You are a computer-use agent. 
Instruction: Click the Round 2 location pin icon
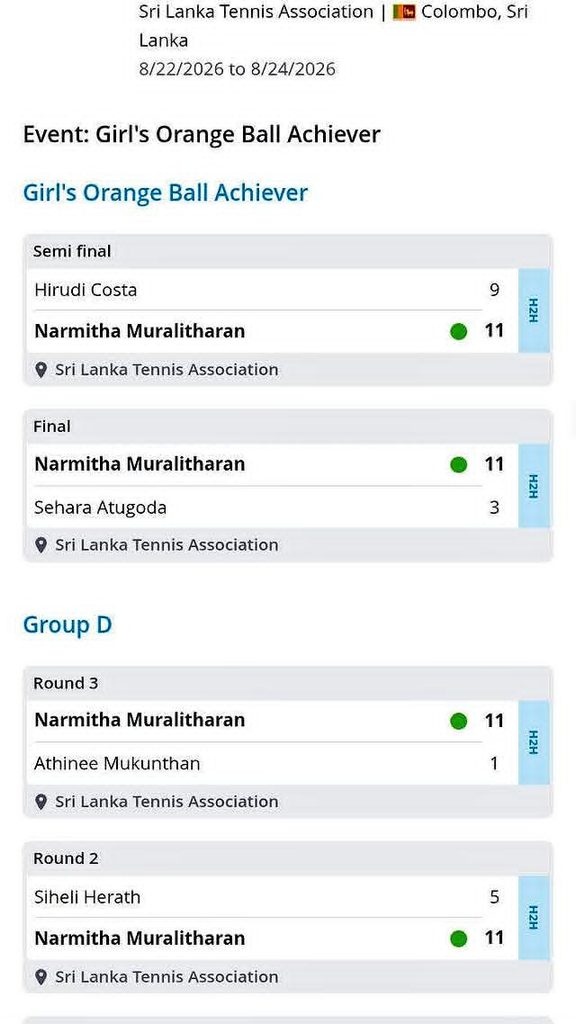(x=40, y=977)
